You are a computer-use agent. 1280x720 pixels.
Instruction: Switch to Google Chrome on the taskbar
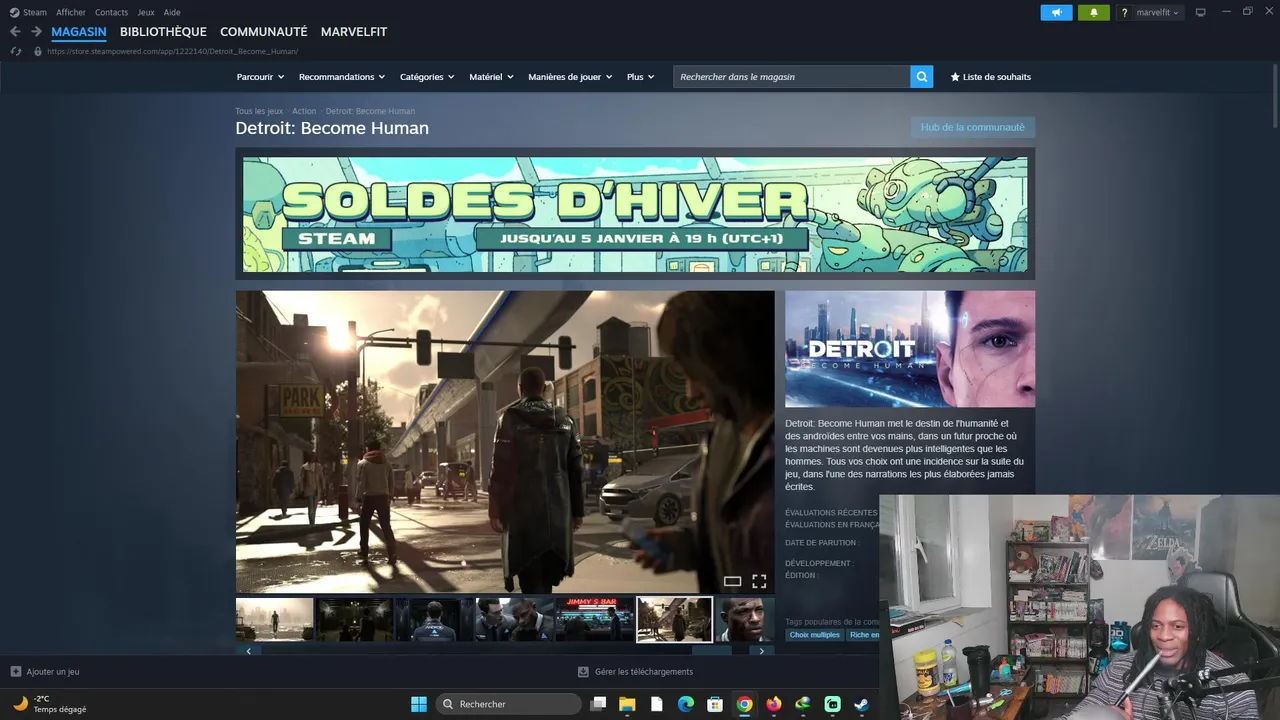pyautogui.click(x=744, y=704)
